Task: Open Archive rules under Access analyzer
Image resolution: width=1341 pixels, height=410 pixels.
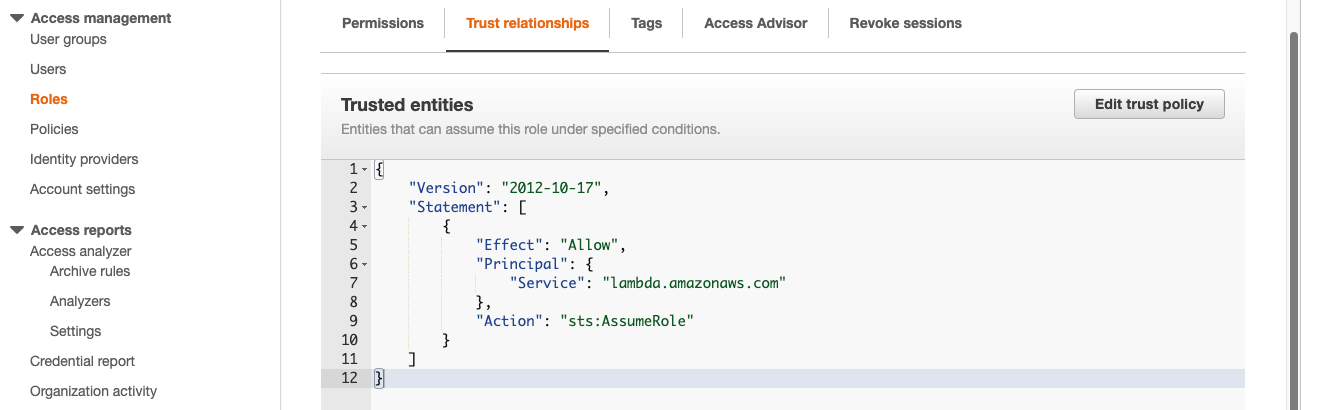Action: tap(90, 271)
